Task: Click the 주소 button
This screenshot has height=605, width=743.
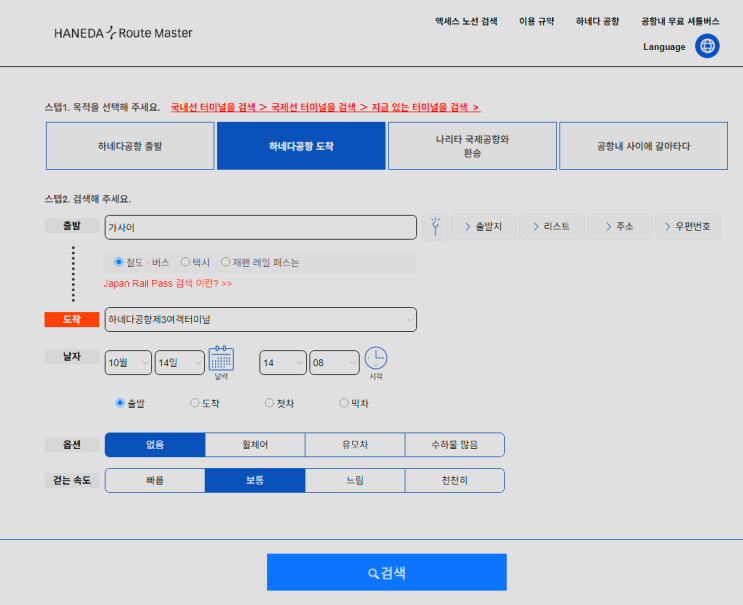Action: point(620,227)
